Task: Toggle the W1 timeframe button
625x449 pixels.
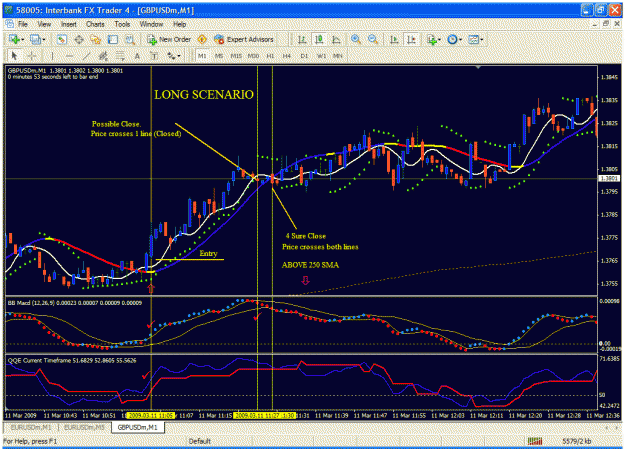Action: coord(321,56)
